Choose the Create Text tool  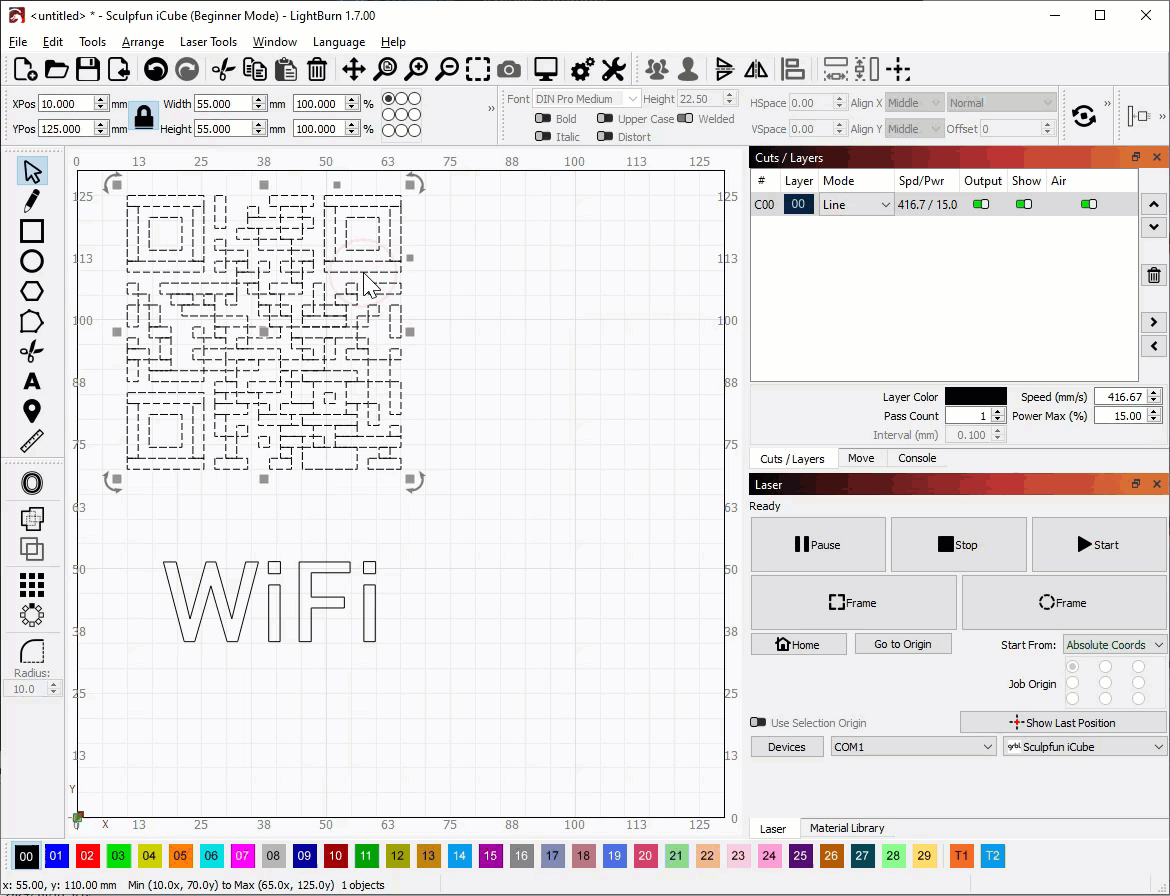coord(32,381)
